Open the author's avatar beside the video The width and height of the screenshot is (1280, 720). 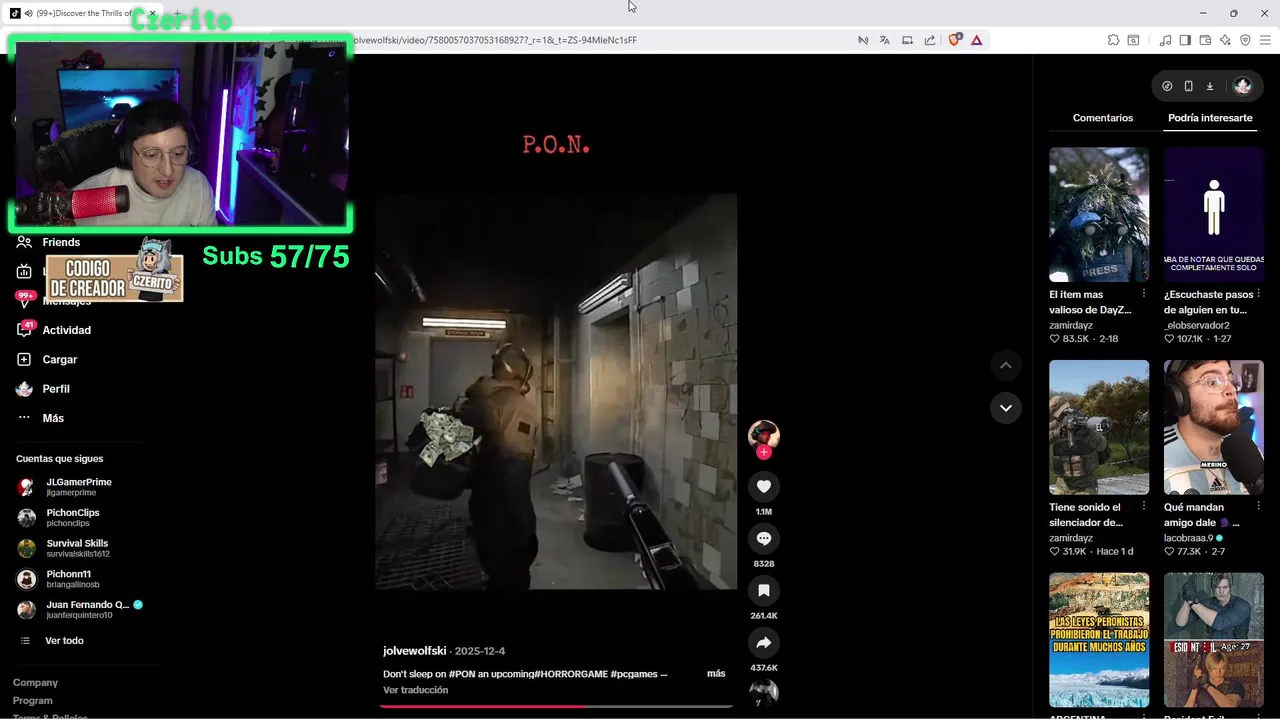click(x=764, y=435)
